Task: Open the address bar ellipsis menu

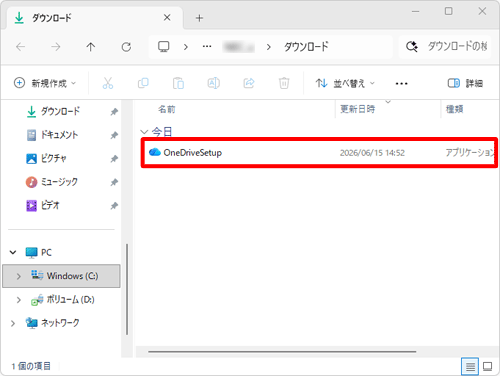Action: pos(207,47)
